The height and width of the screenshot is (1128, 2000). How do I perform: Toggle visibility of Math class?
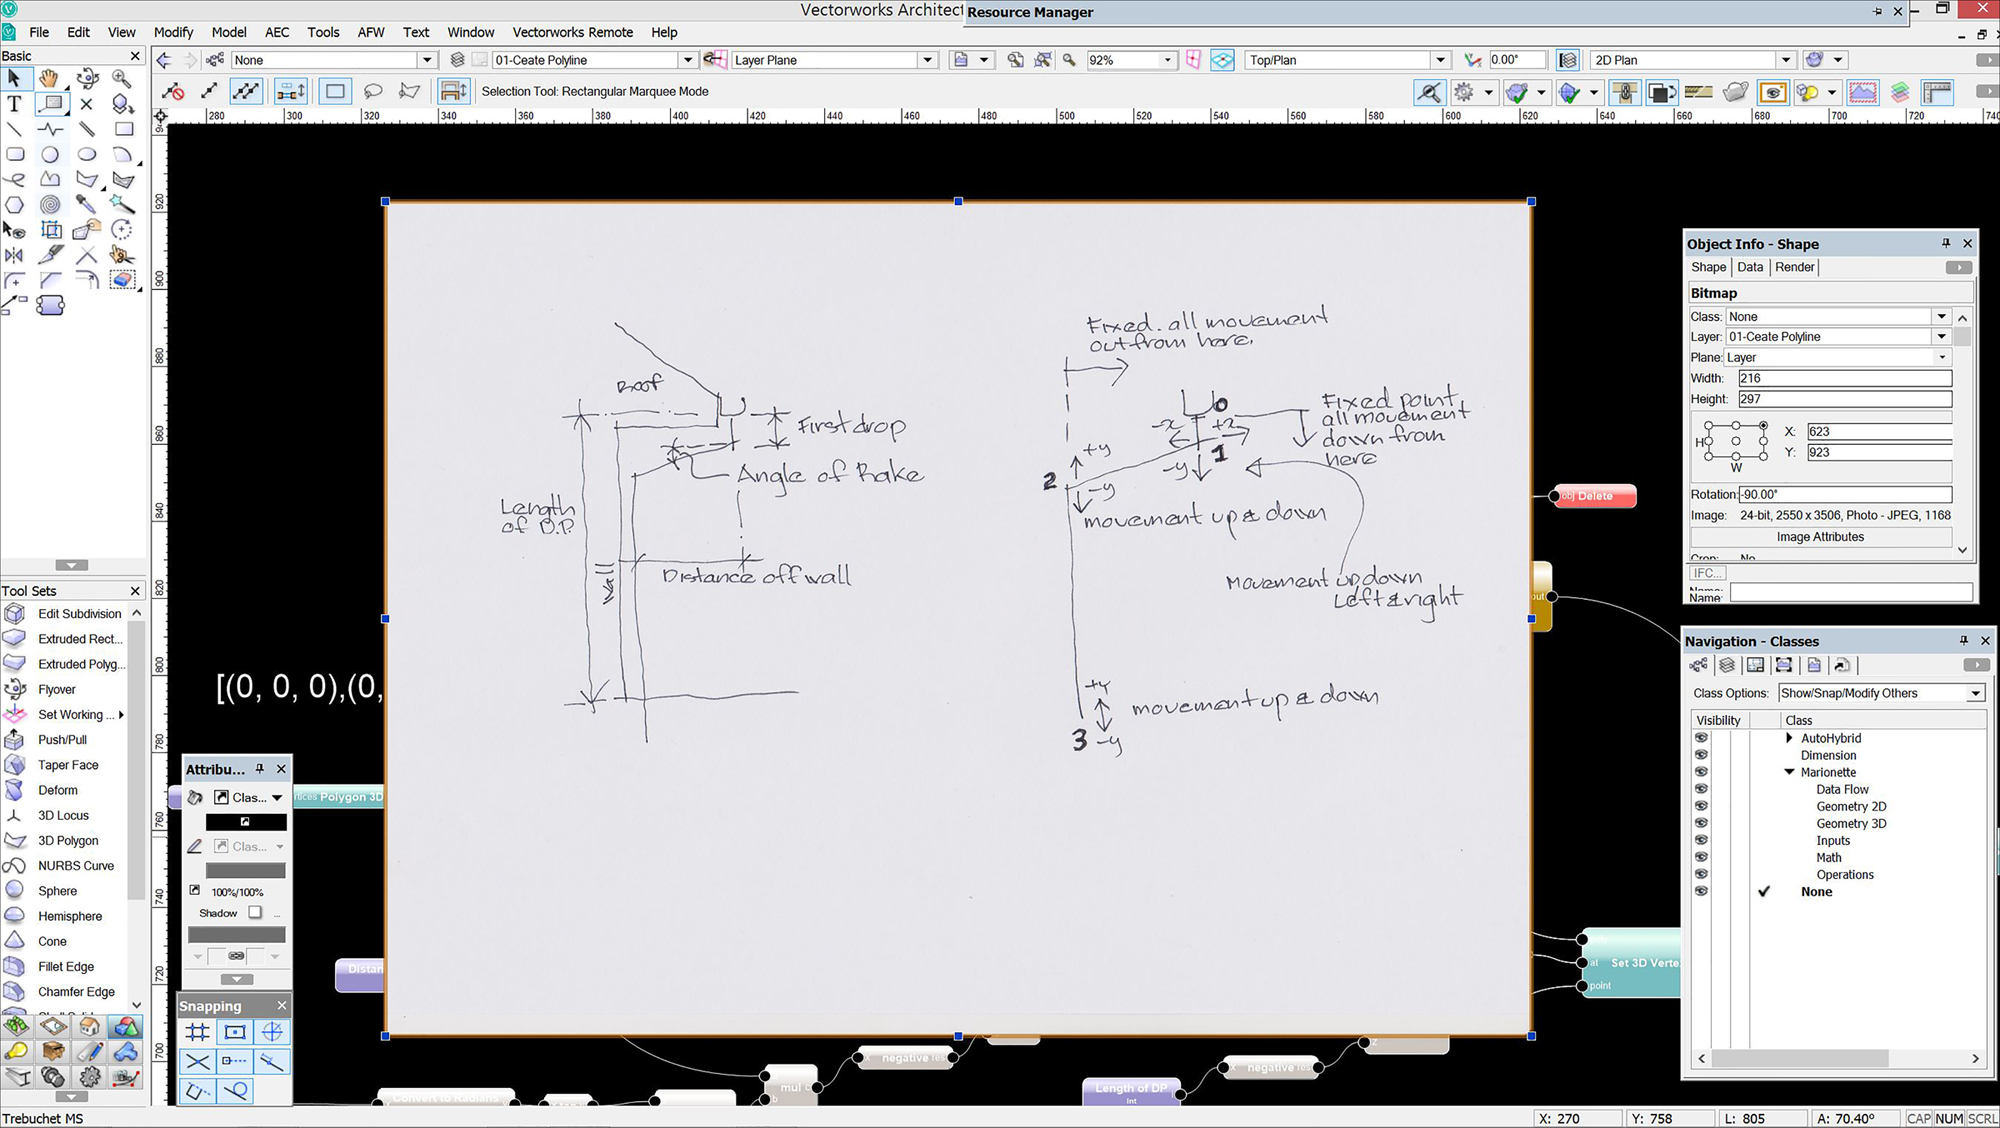(x=1701, y=857)
